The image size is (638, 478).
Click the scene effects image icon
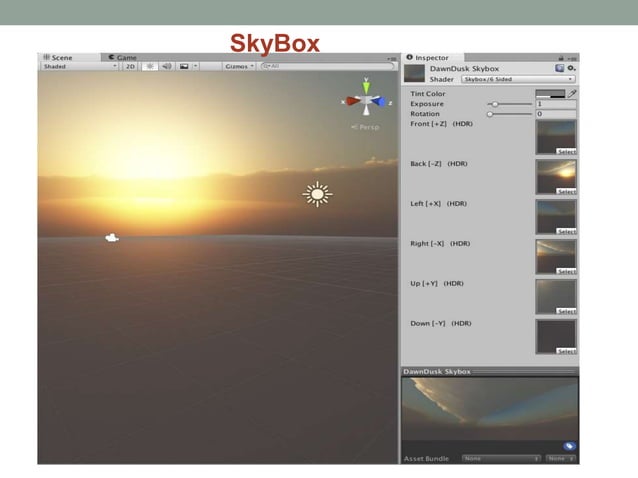pos(182,66)
